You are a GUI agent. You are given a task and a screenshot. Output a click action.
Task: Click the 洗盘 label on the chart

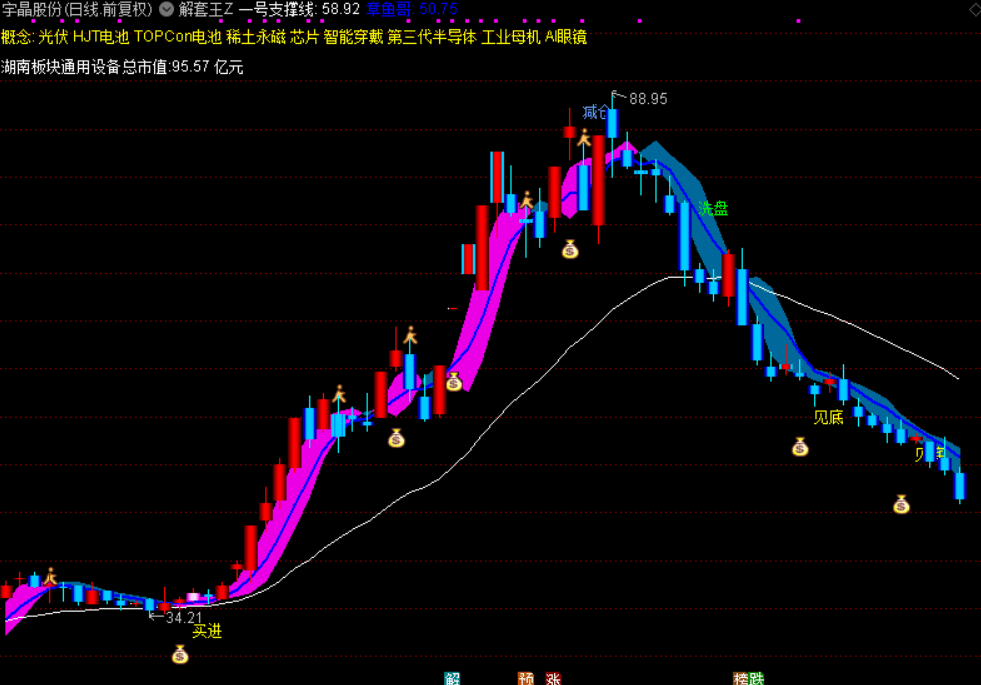(714, 208)
